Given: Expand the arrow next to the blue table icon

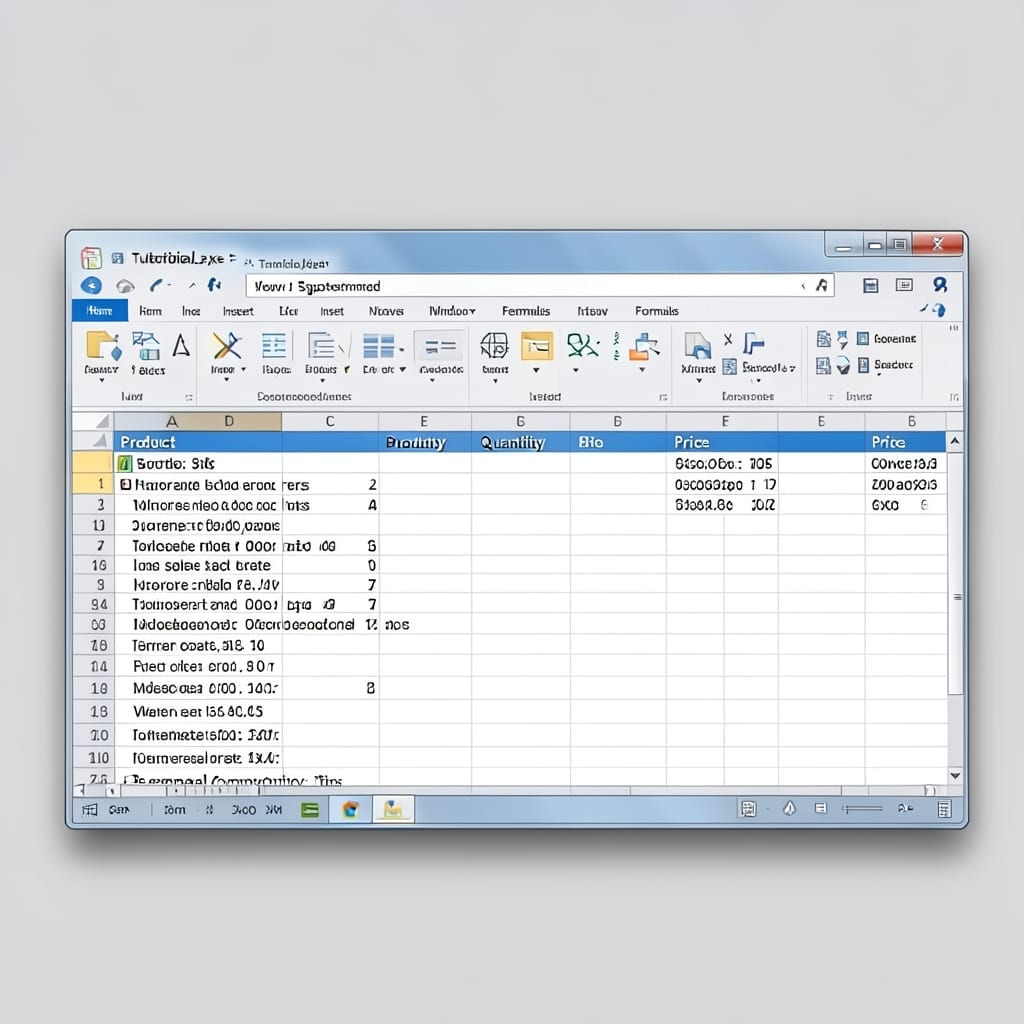Looking at the screenshot, I should pos(402,349).
